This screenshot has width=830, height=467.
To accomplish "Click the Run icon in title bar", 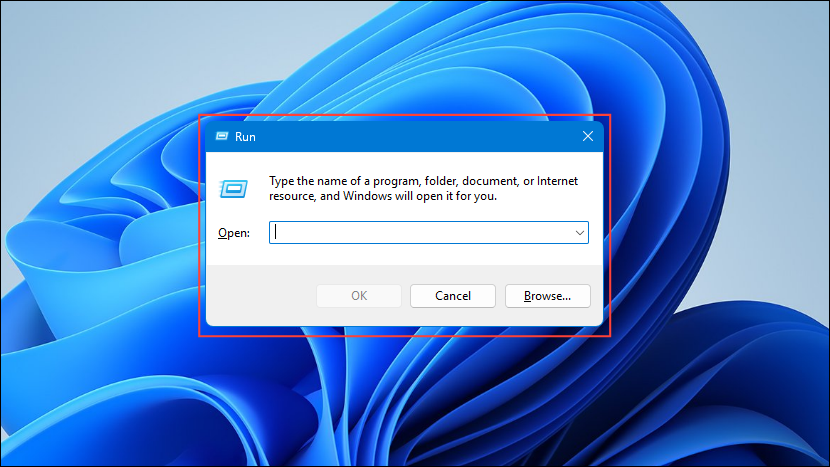I will click(x=222, y=137).
